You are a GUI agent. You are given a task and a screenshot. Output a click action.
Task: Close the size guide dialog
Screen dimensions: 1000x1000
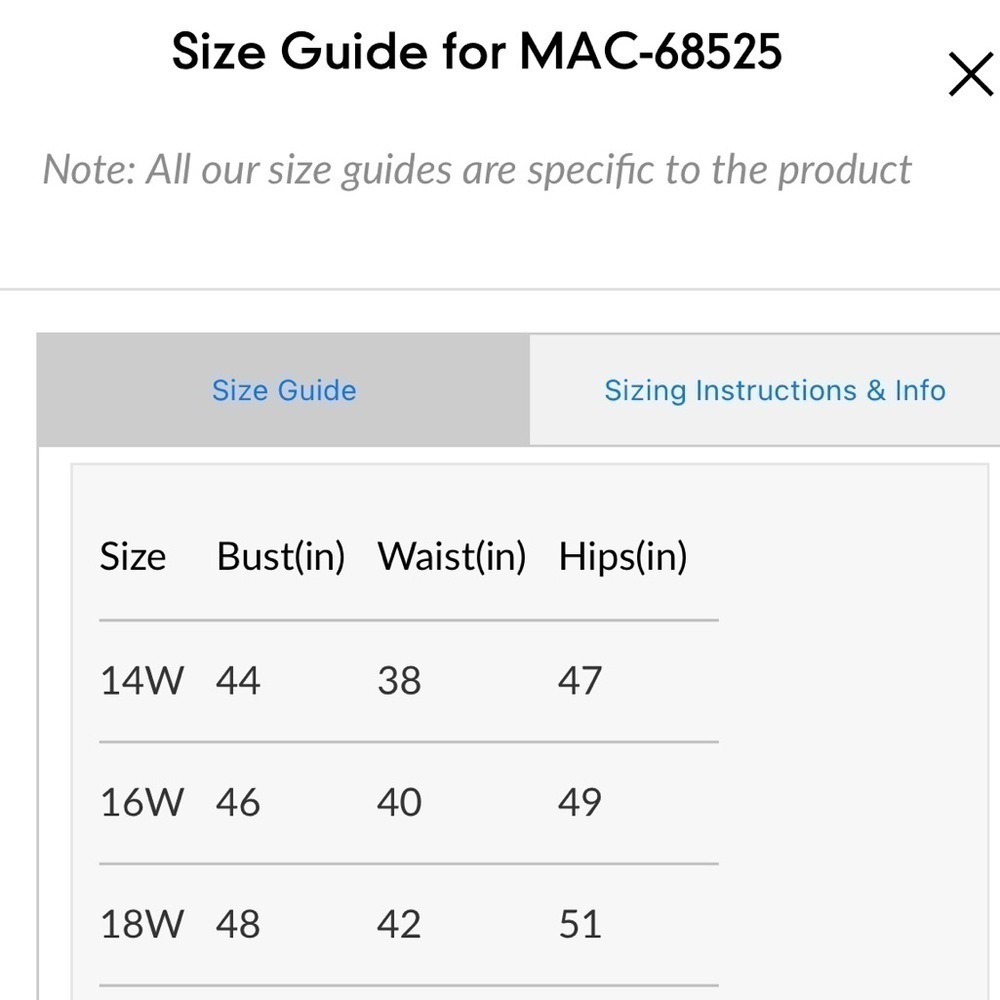click(971, 74)
